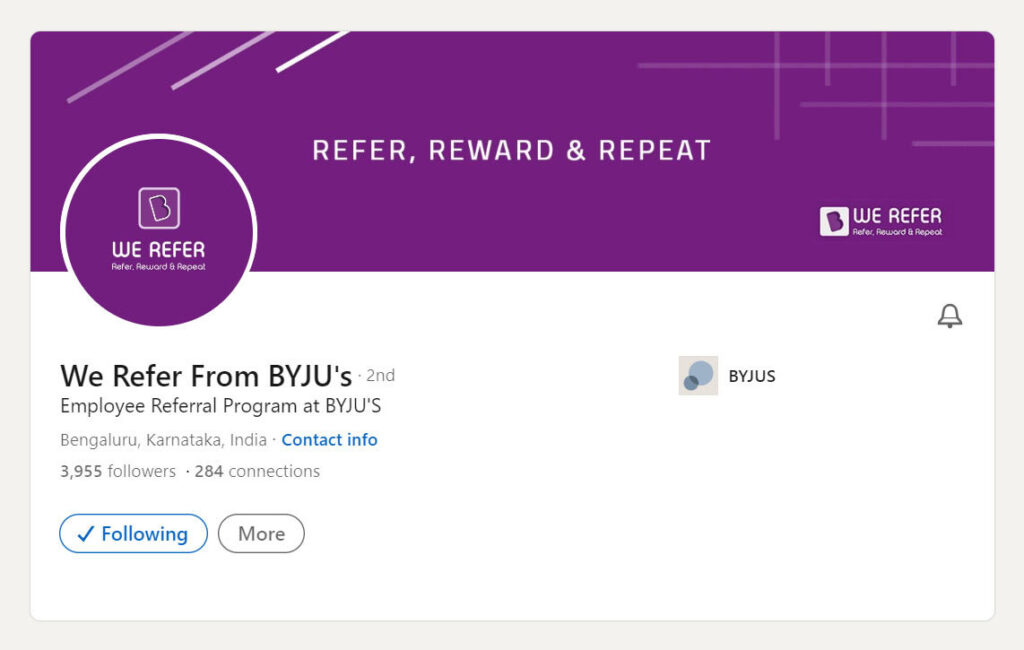Click the Bengaluru, Karnataka, India location text
1024x650 pixels.
[163, 440]
